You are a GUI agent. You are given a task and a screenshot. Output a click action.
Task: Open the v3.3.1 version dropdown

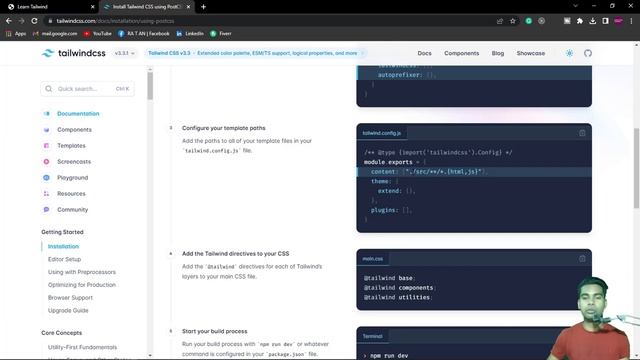(x=124, y=53)
